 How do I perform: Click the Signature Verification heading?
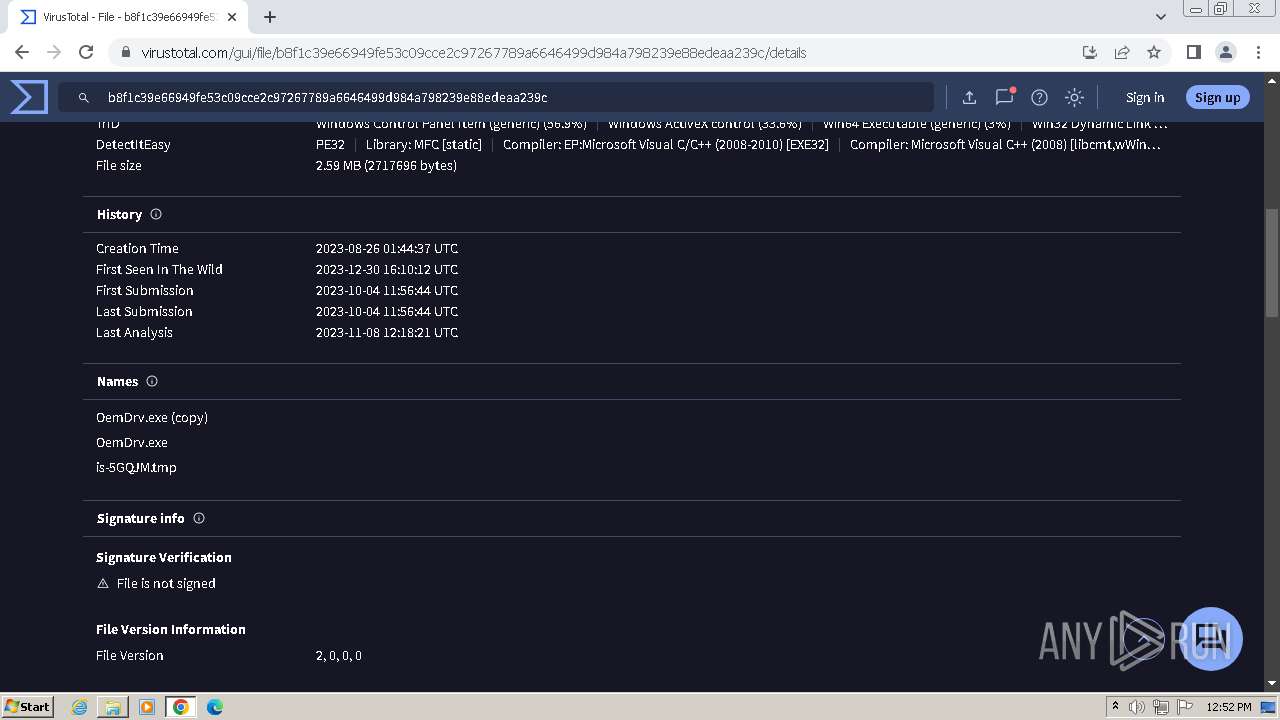pos(164,557)
